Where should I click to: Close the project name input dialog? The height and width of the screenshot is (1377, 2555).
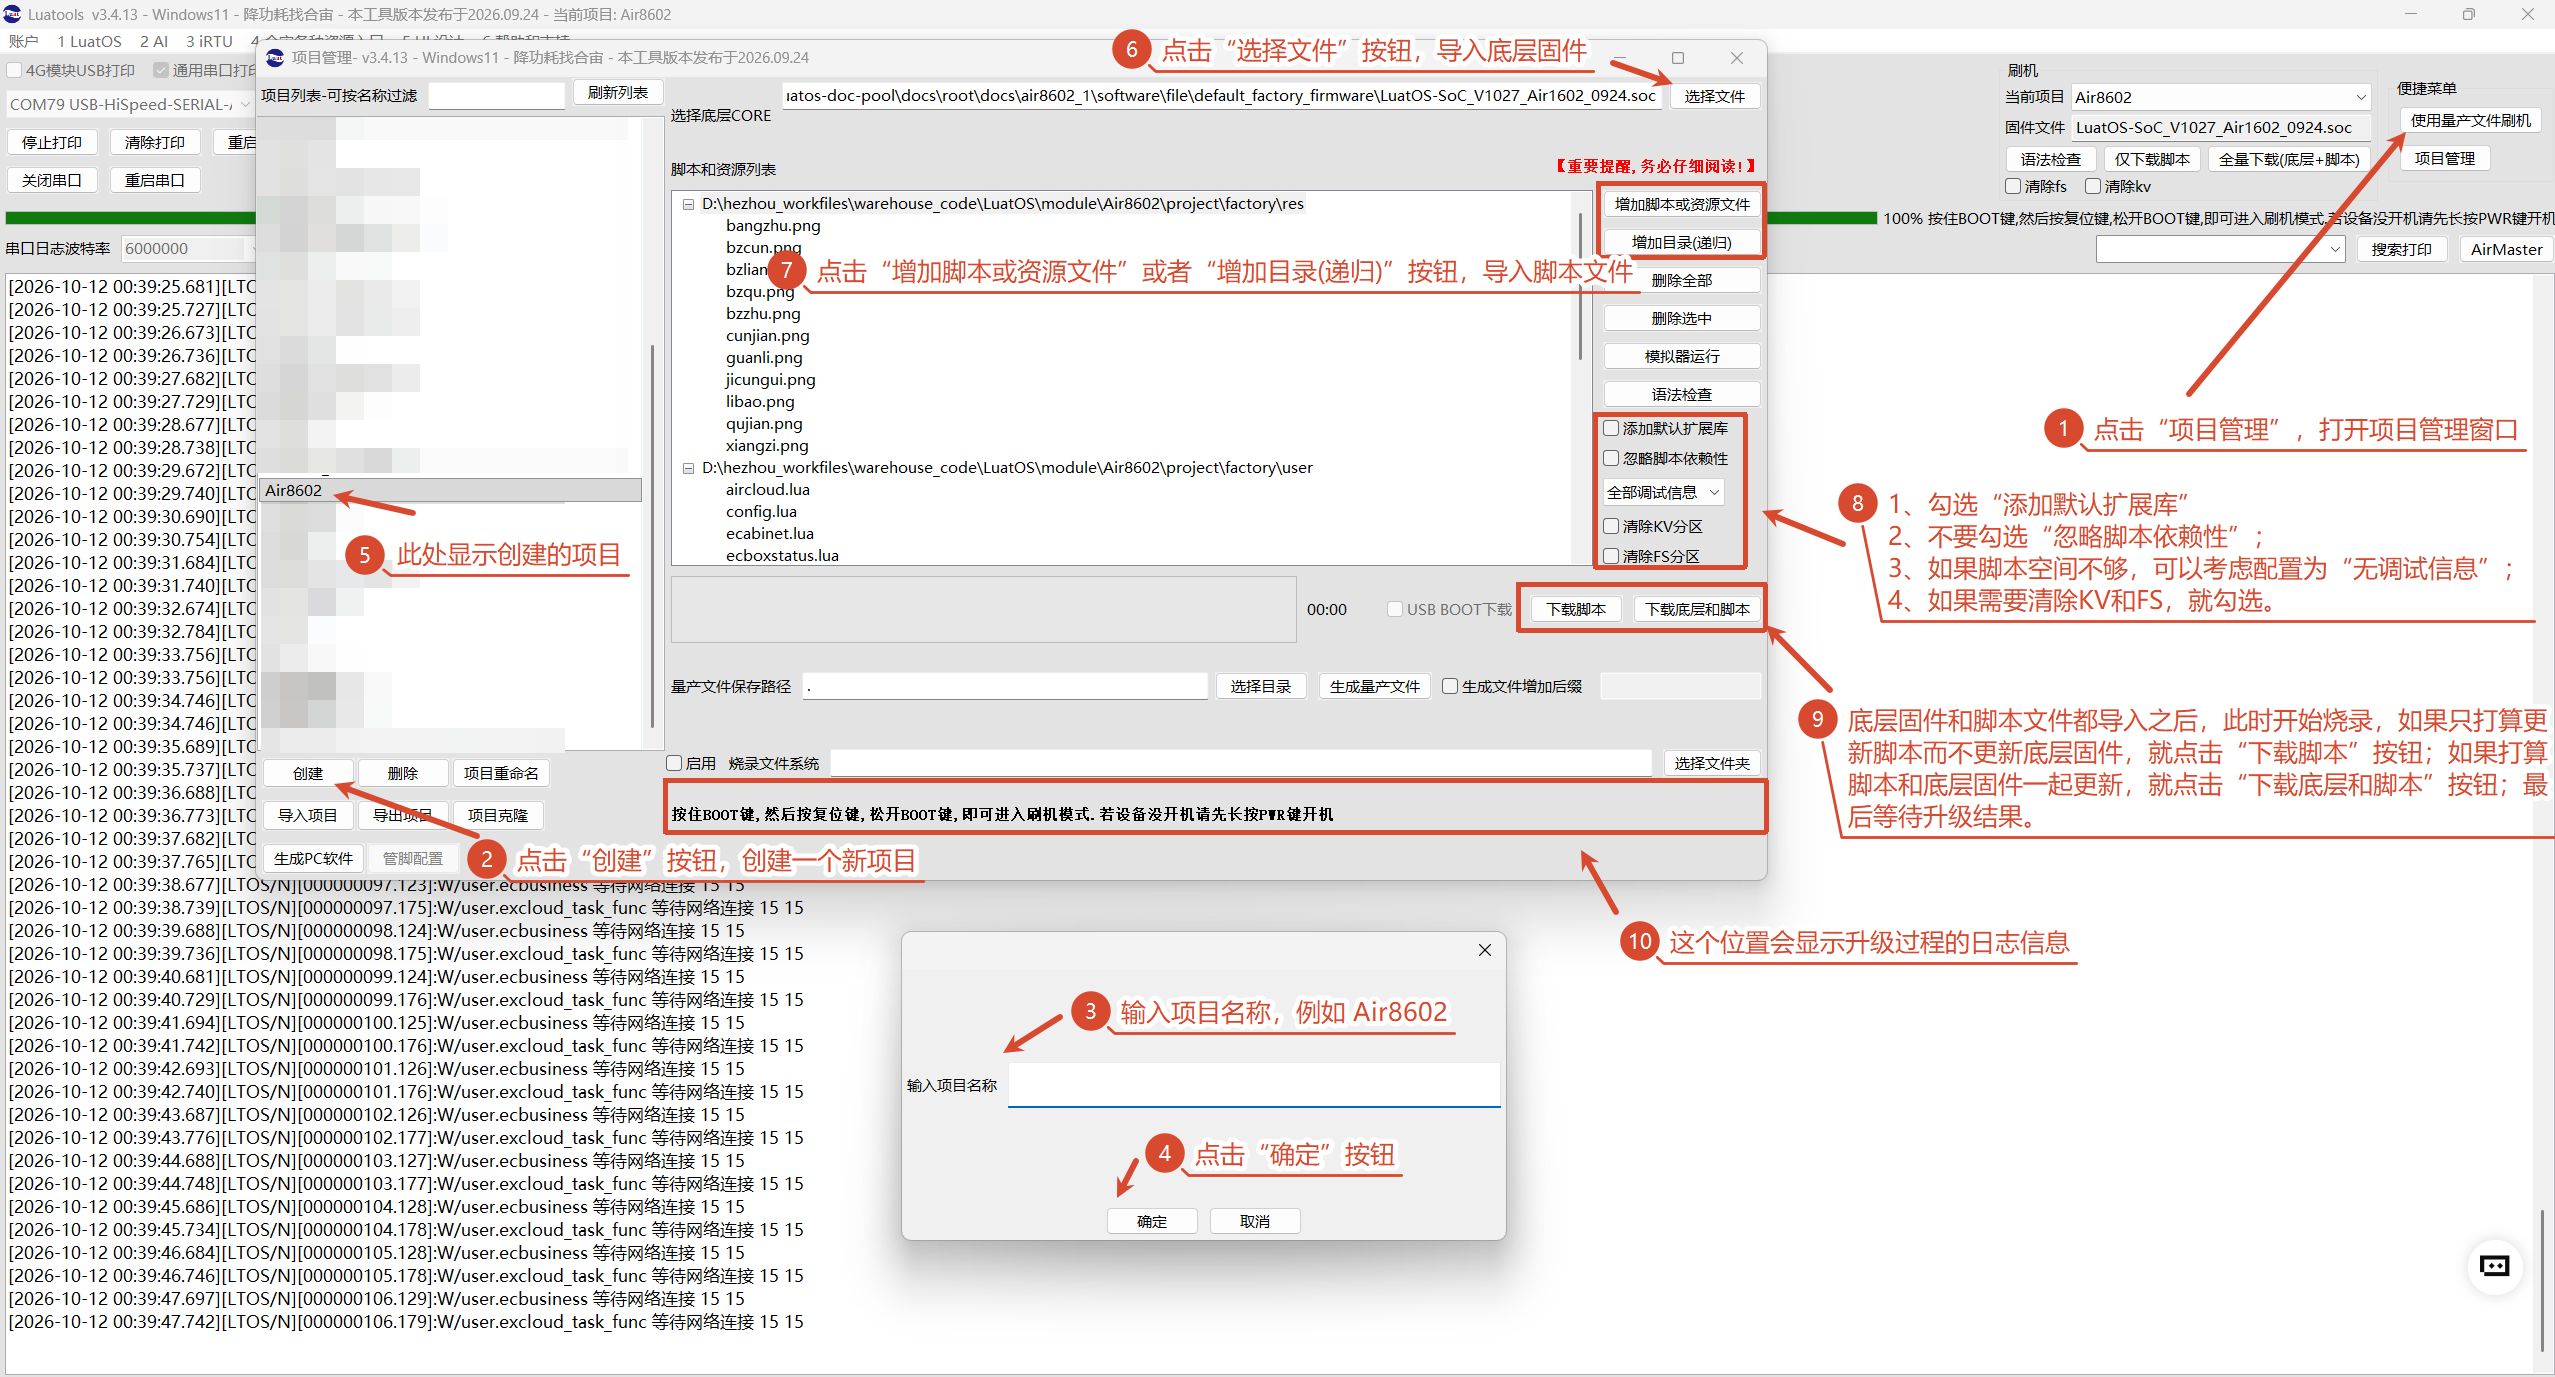[1485, 950]
